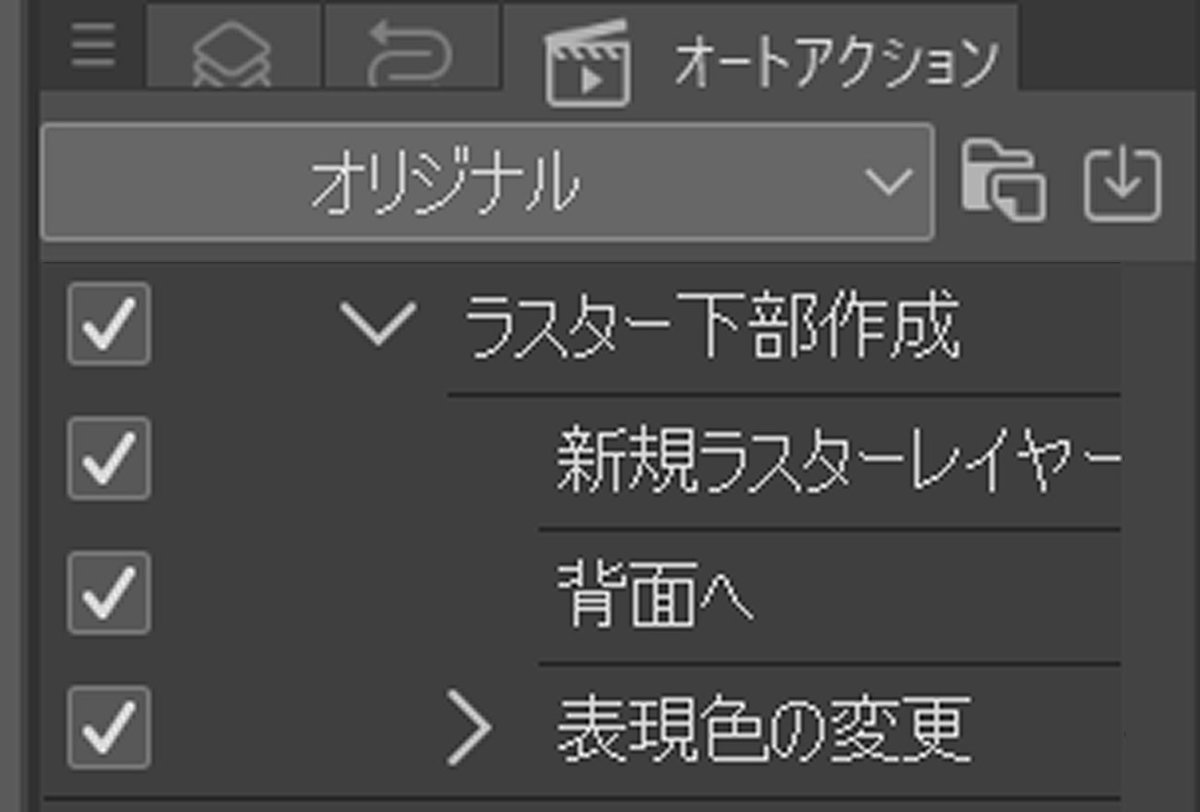Image resolution: width=1200 pixels, height=812 pixels.
Task: Open the panel hamburger menu
Action: 93,48
